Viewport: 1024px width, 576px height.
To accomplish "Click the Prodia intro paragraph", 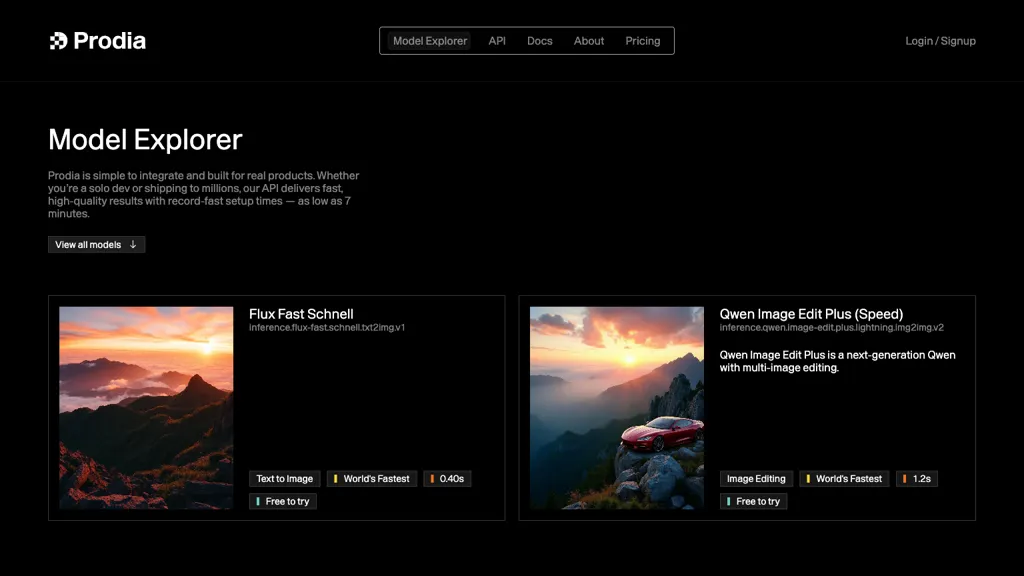I will pos(204,195).
